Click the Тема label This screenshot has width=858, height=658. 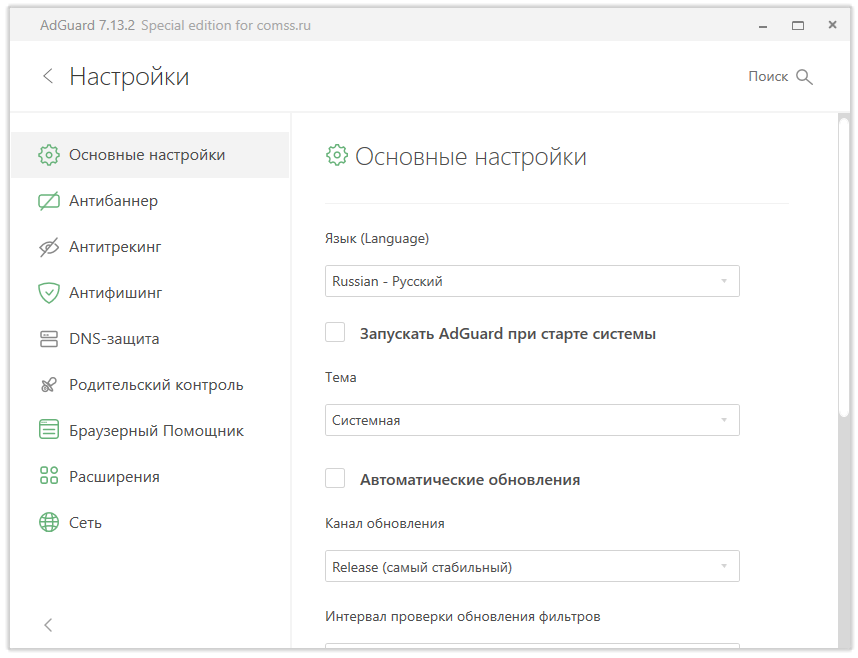(x=340, y=378)
